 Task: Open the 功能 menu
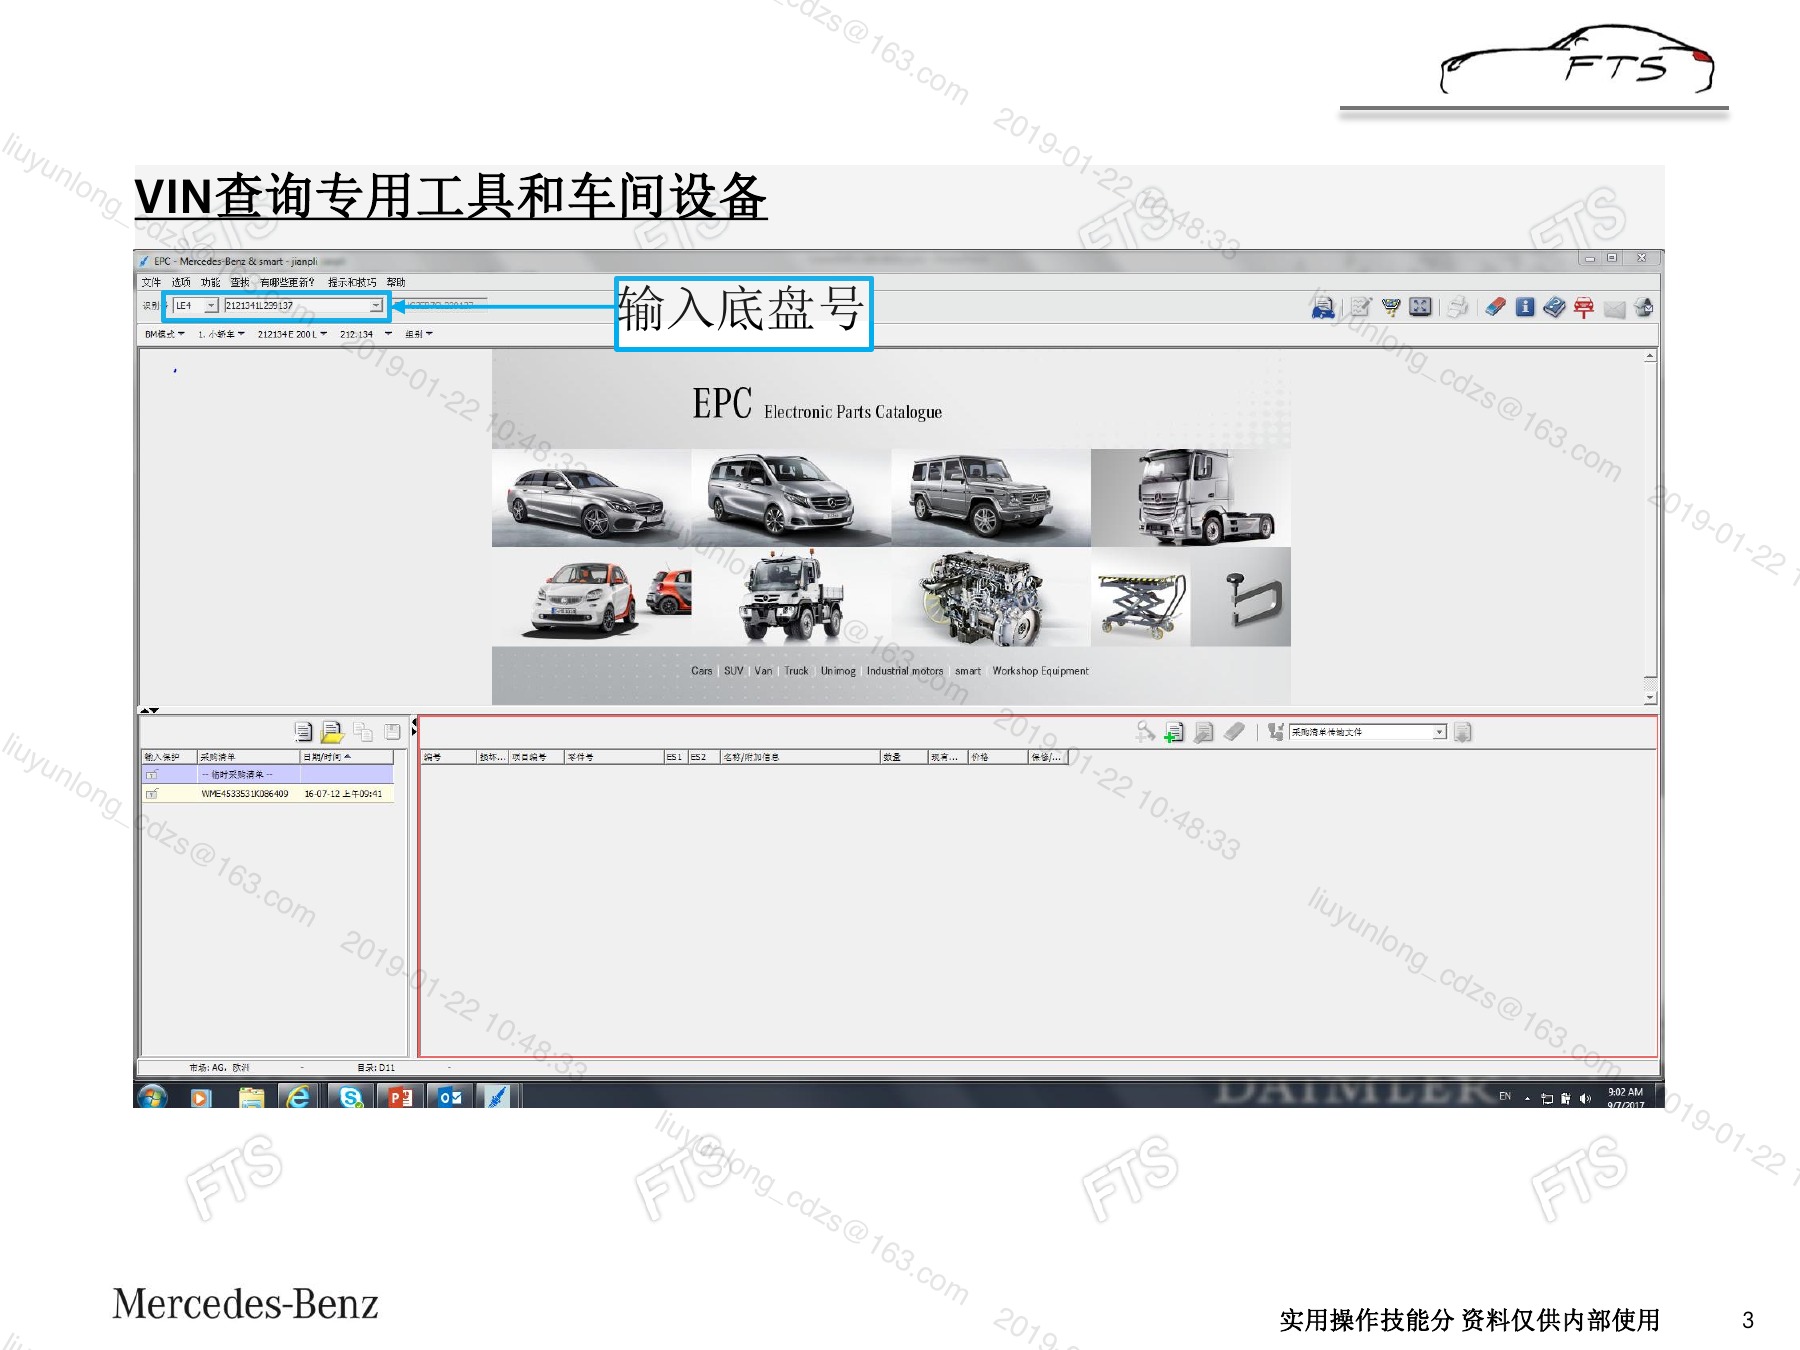coord(210,282)
